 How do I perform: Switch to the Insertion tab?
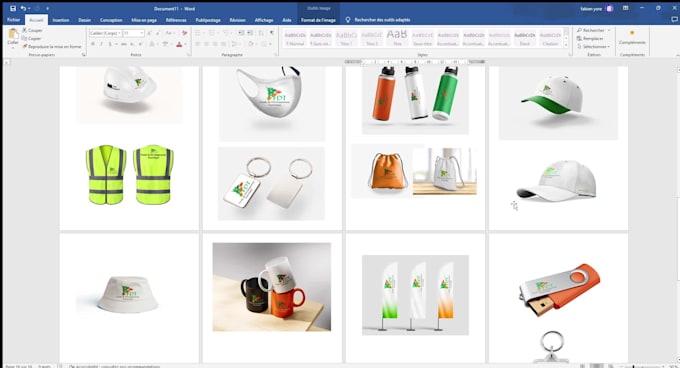[x=61, y=20]
